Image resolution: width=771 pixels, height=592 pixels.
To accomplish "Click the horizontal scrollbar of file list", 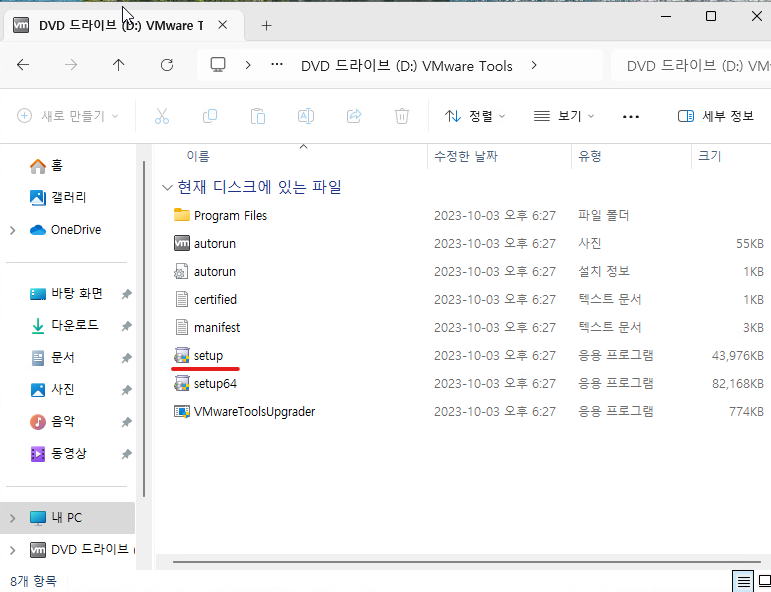I will click(466, 562).
